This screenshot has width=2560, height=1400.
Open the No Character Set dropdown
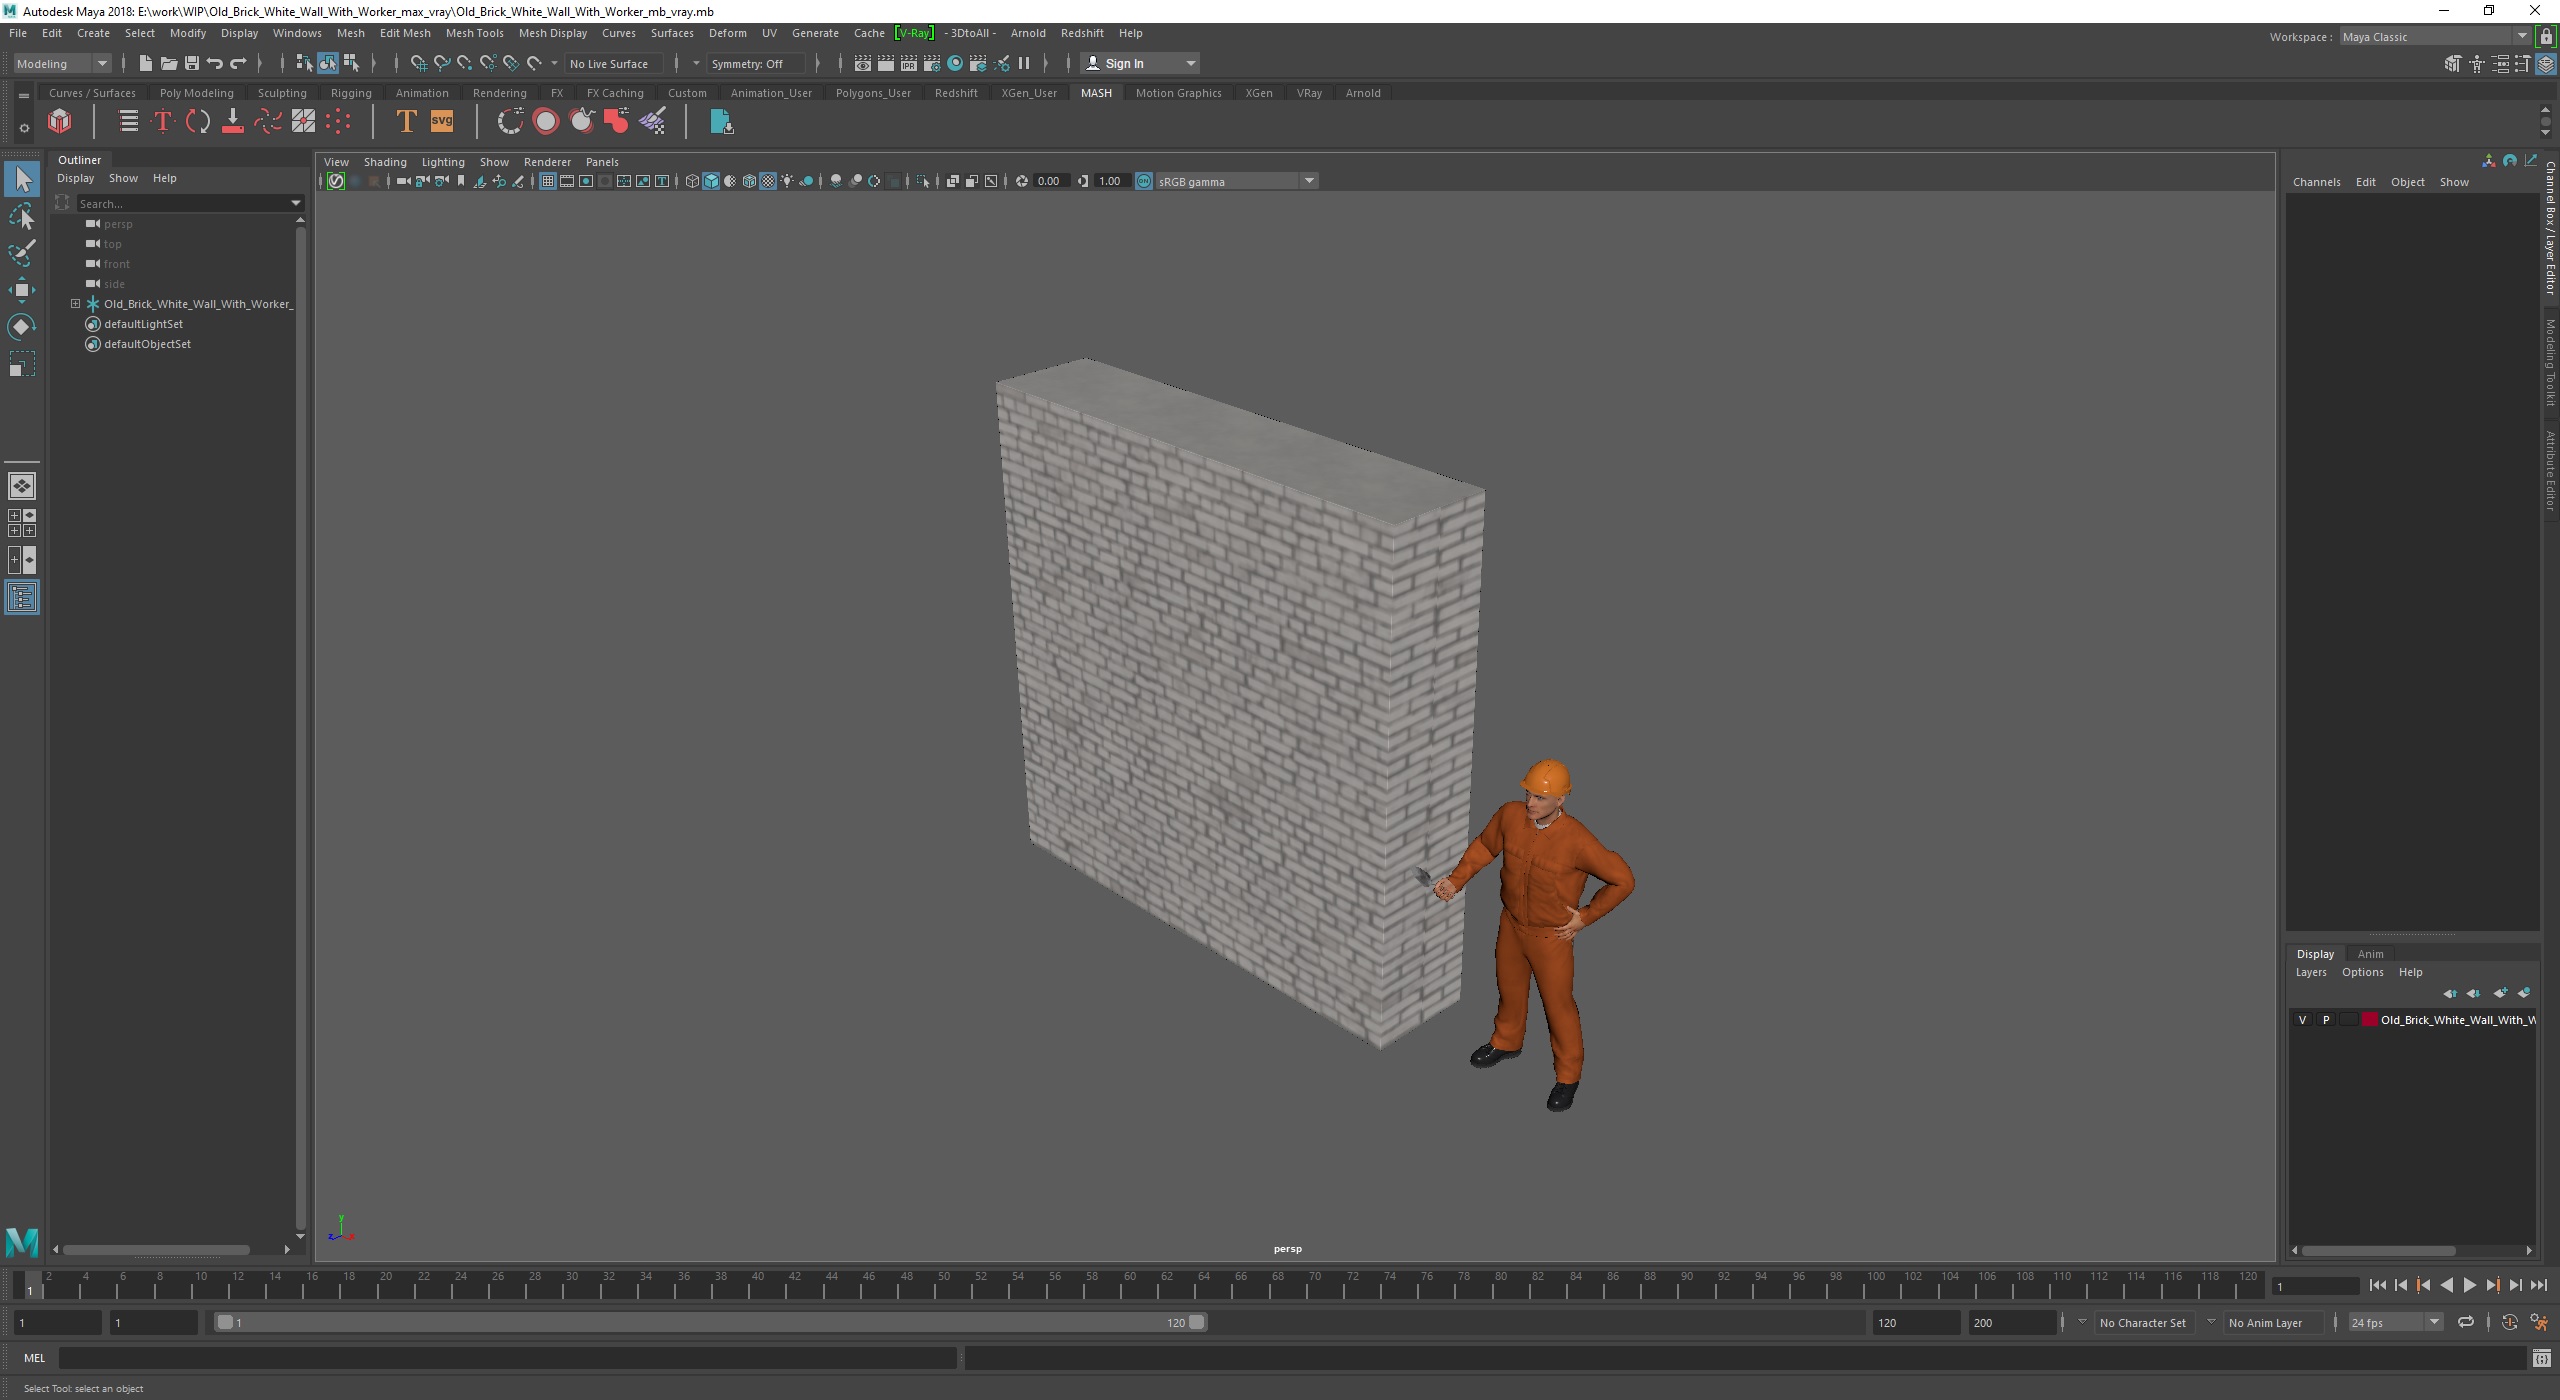(2142, 1322)
